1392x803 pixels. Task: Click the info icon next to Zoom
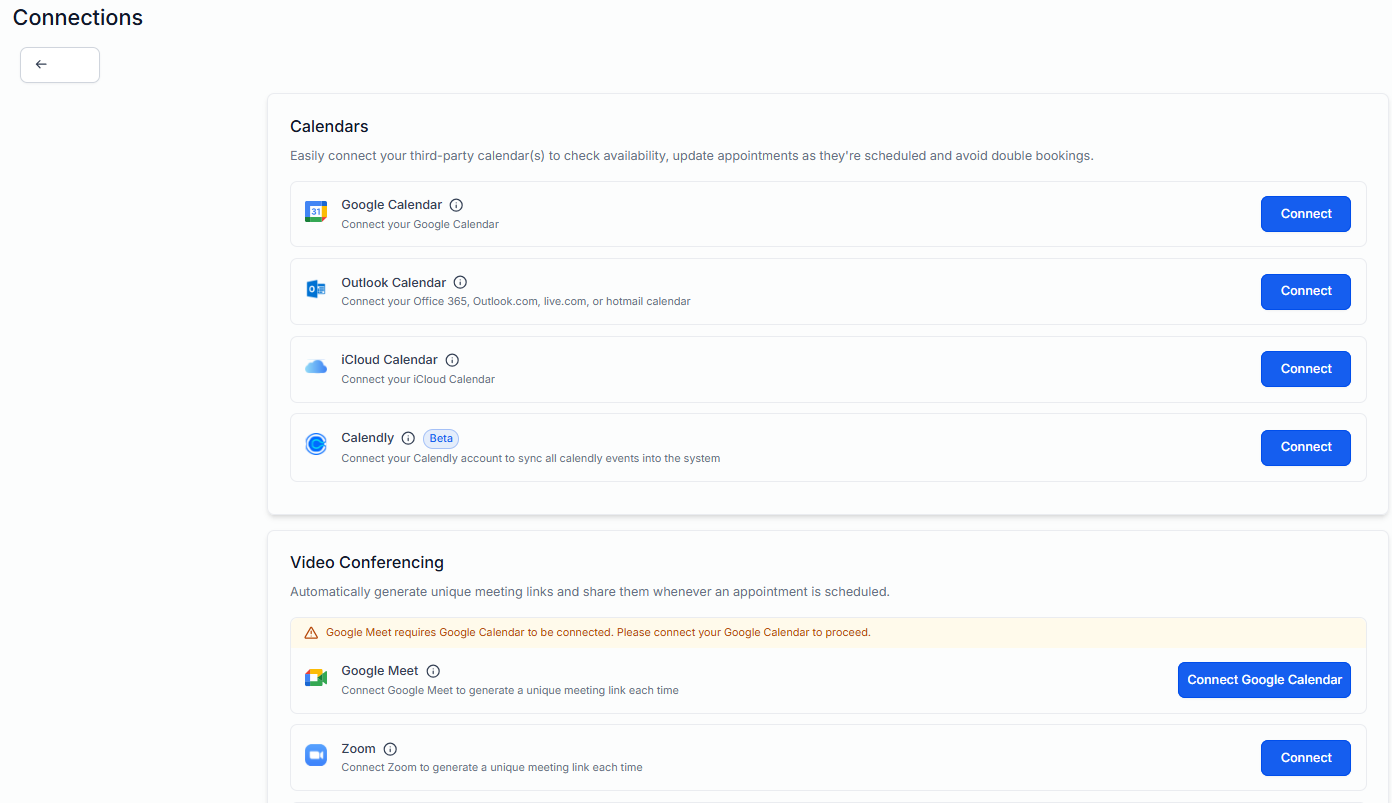point(390,749)
